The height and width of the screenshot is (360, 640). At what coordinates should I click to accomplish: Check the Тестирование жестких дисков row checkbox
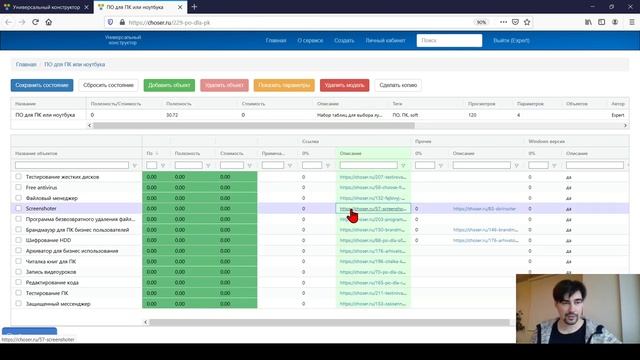pos(18,177)
